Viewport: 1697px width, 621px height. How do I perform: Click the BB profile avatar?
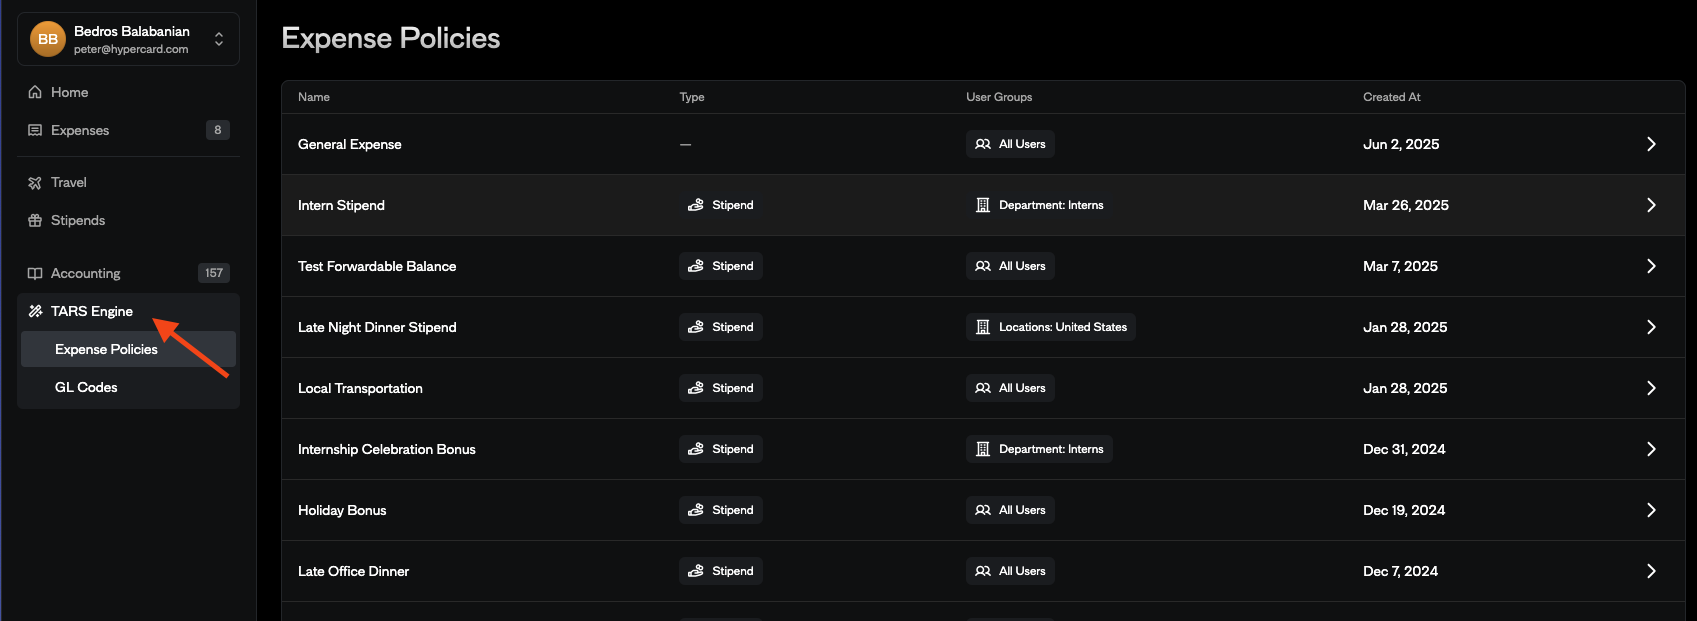48,39
